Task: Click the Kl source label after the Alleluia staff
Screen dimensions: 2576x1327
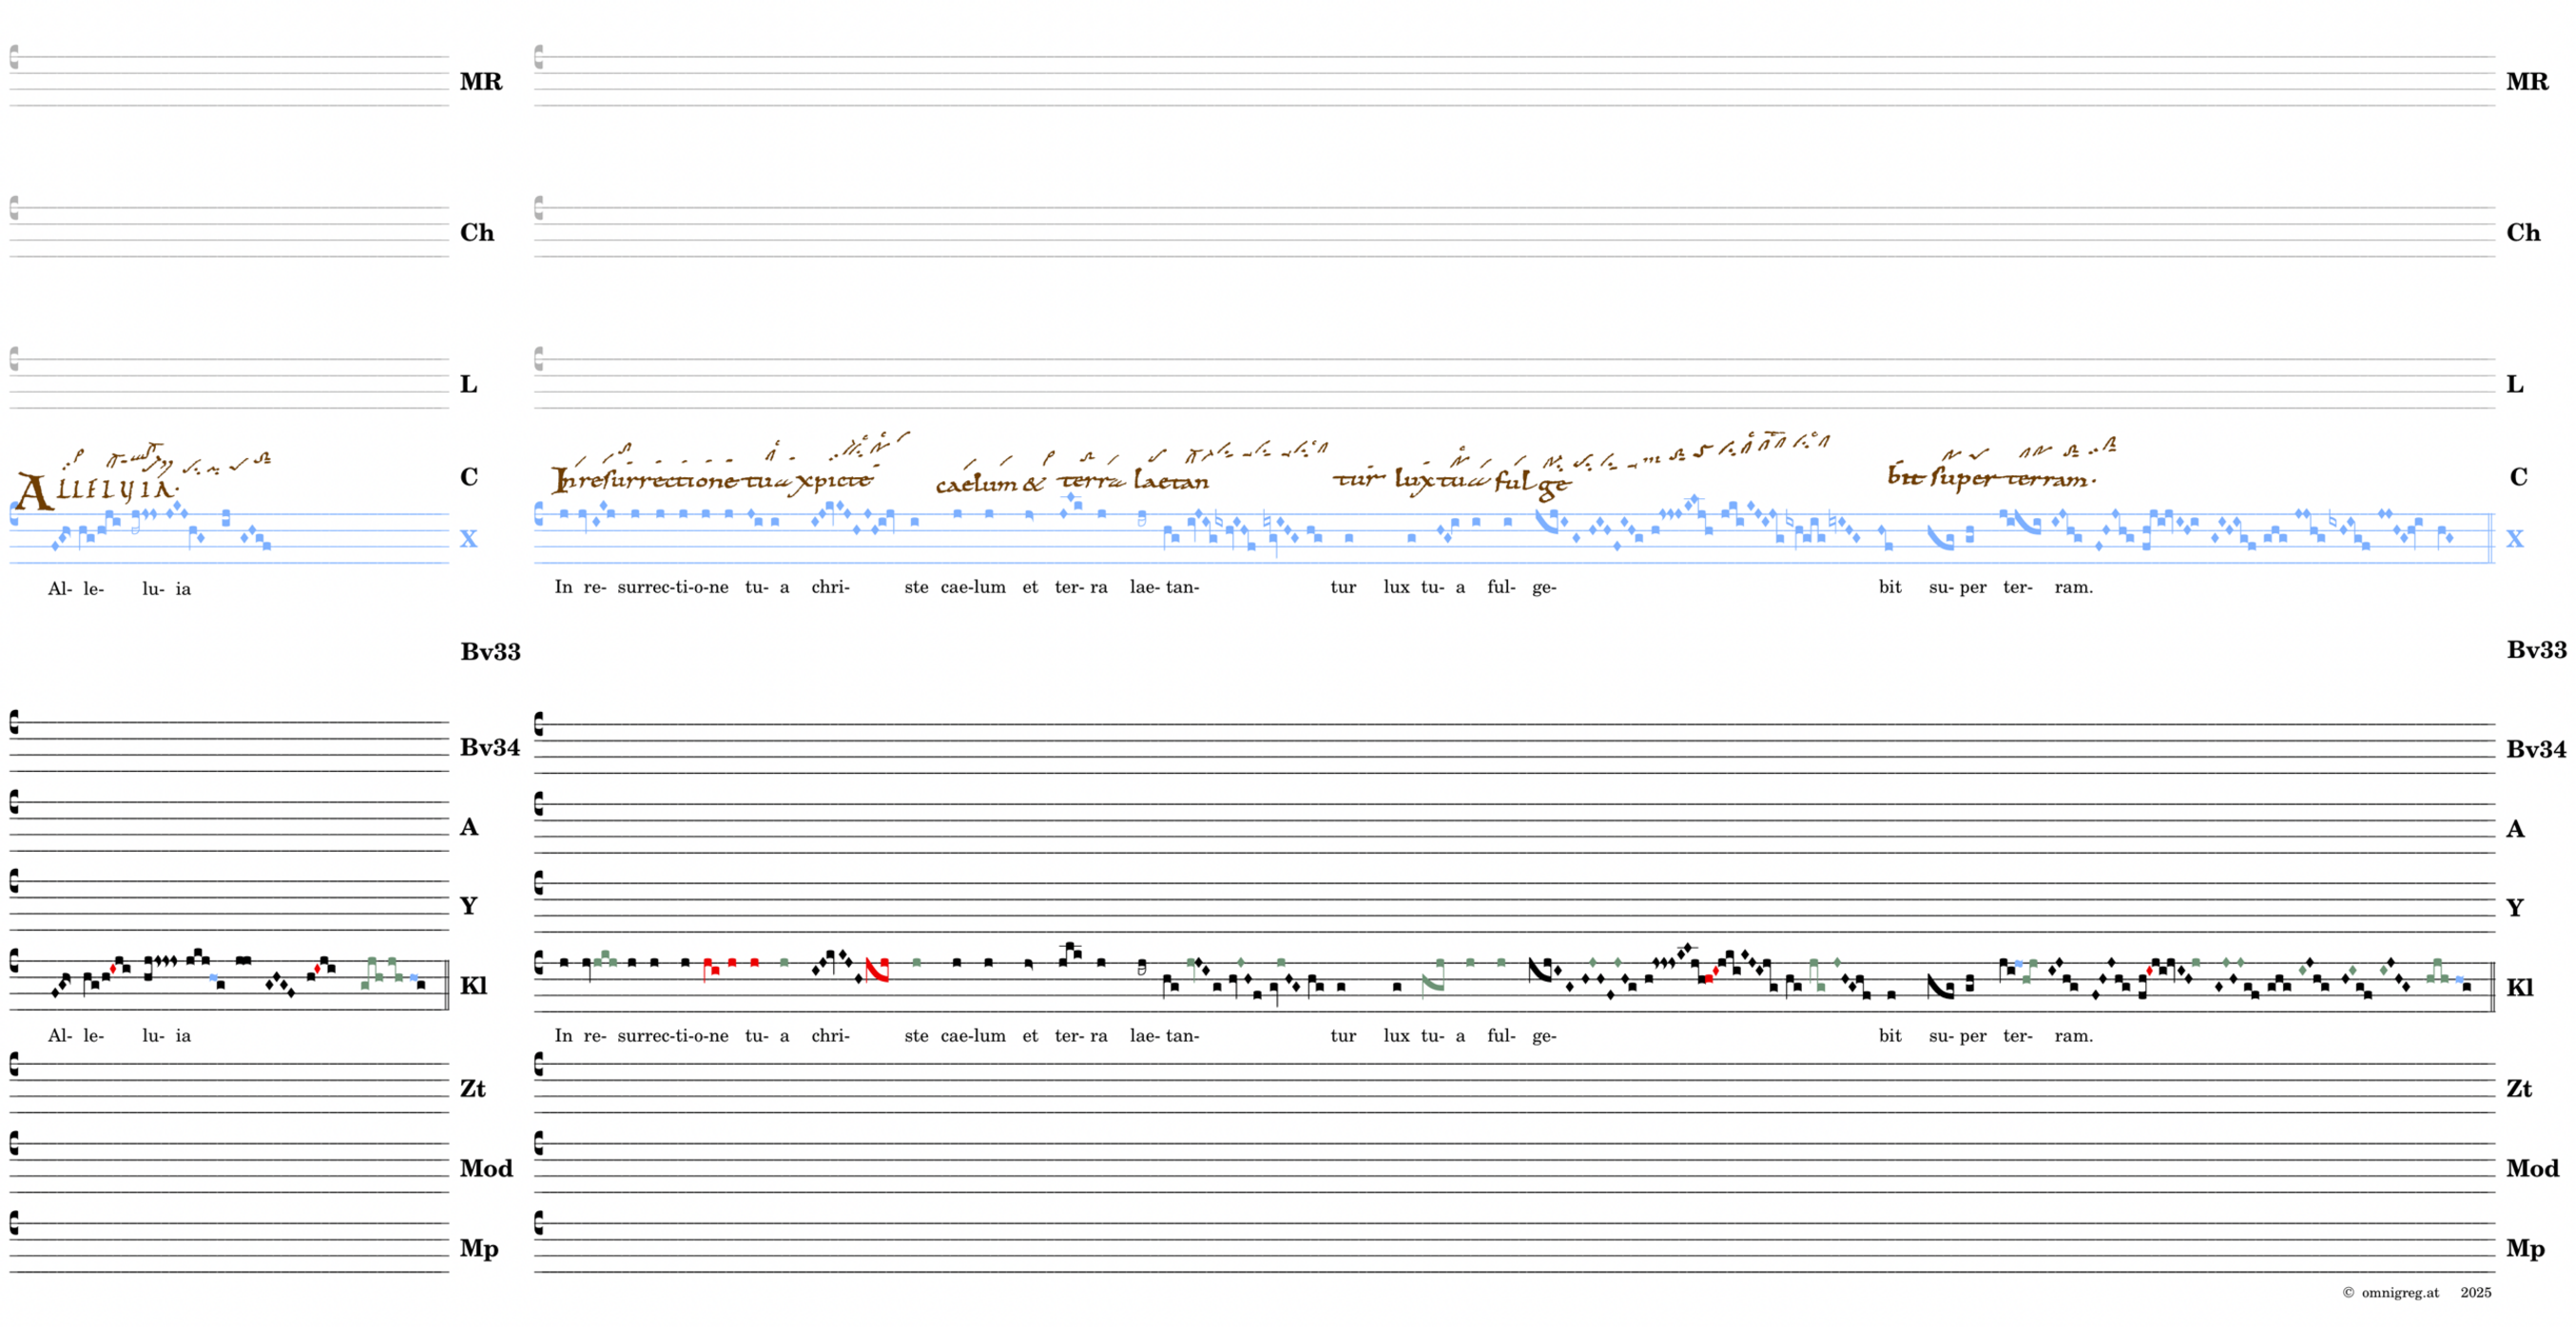Action: coord(473,986)
